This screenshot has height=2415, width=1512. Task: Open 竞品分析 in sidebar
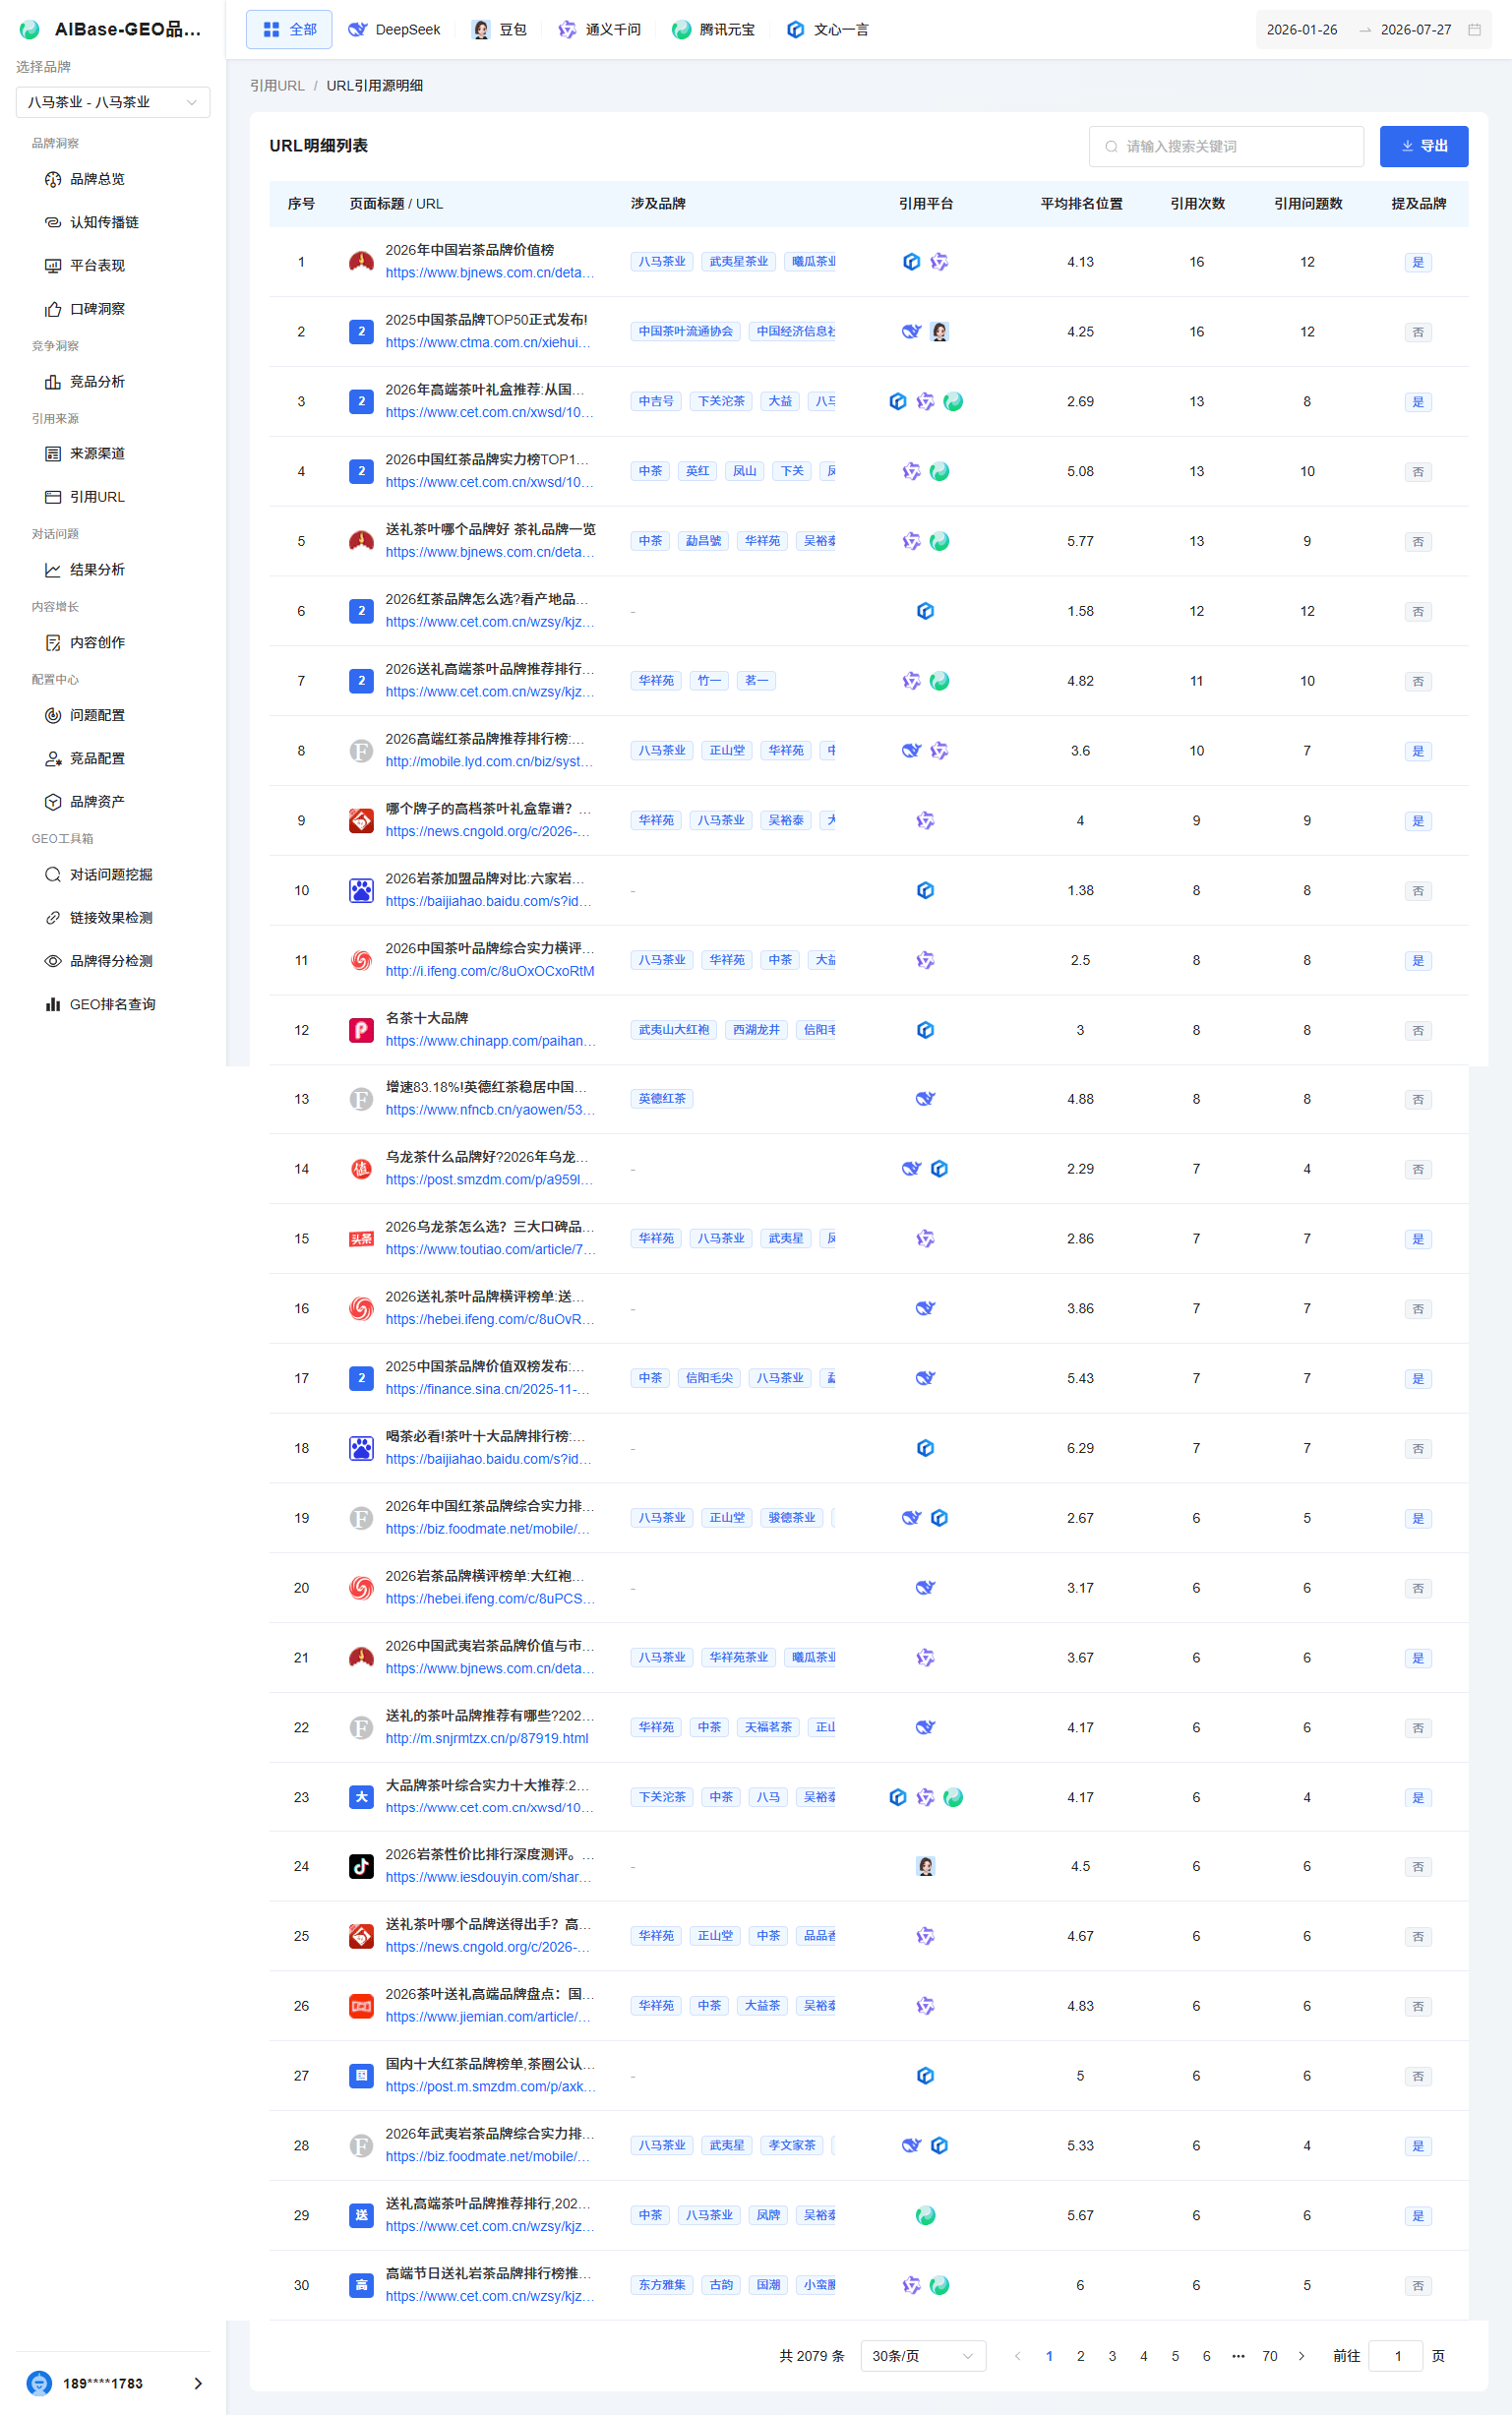(x=97, y=382)
